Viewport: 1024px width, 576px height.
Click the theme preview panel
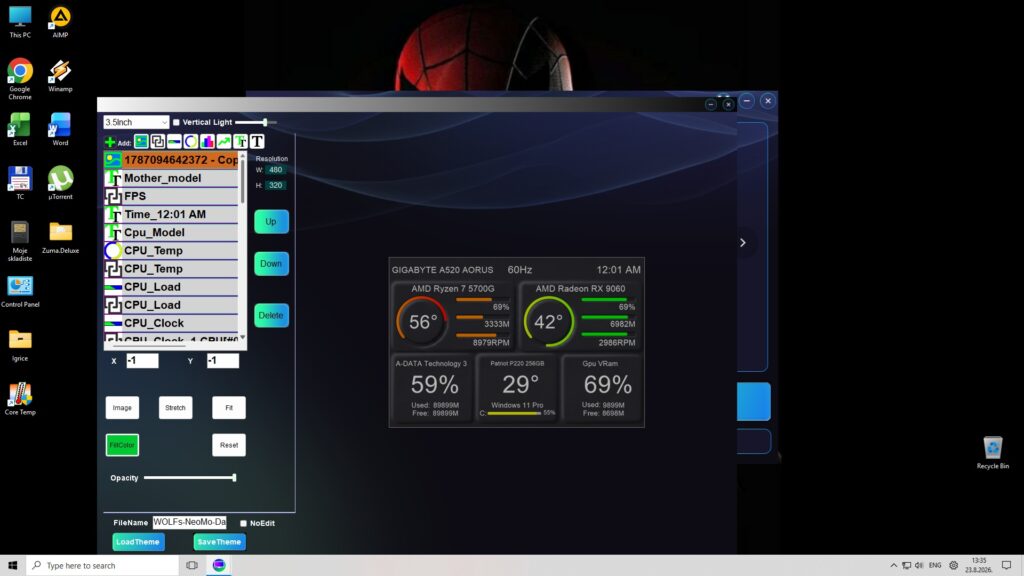tap(517, 342)
